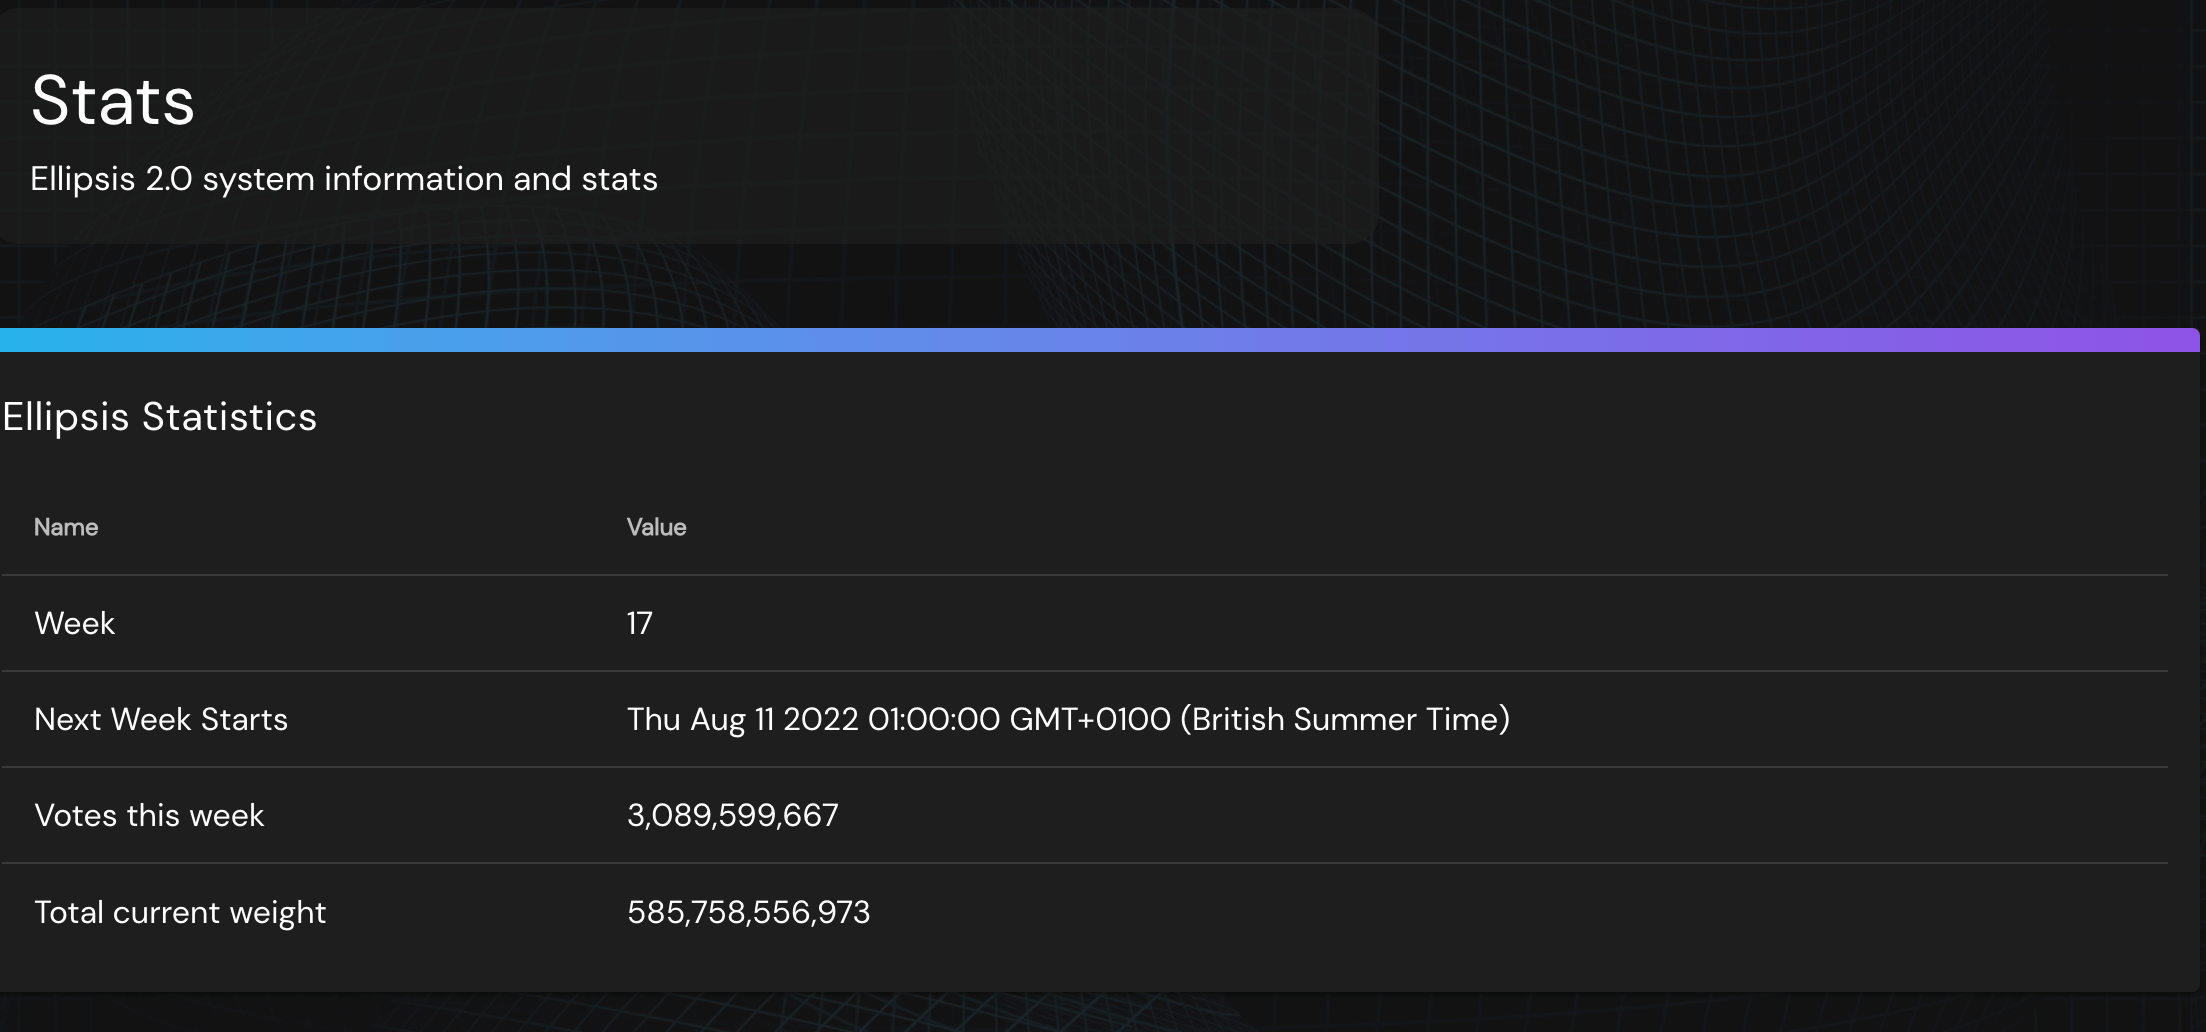The width and height of the screenshot is (2206, 1032).
Task: Select the Week row label
Action: pos(74,623)
